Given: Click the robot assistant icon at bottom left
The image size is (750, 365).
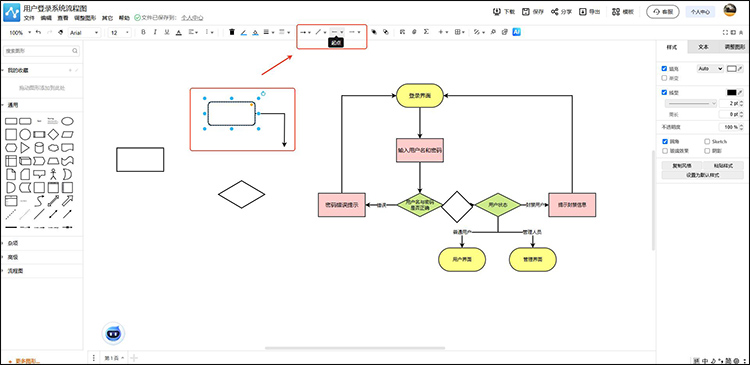Looking at the screenshot, I should coord(113,333).
